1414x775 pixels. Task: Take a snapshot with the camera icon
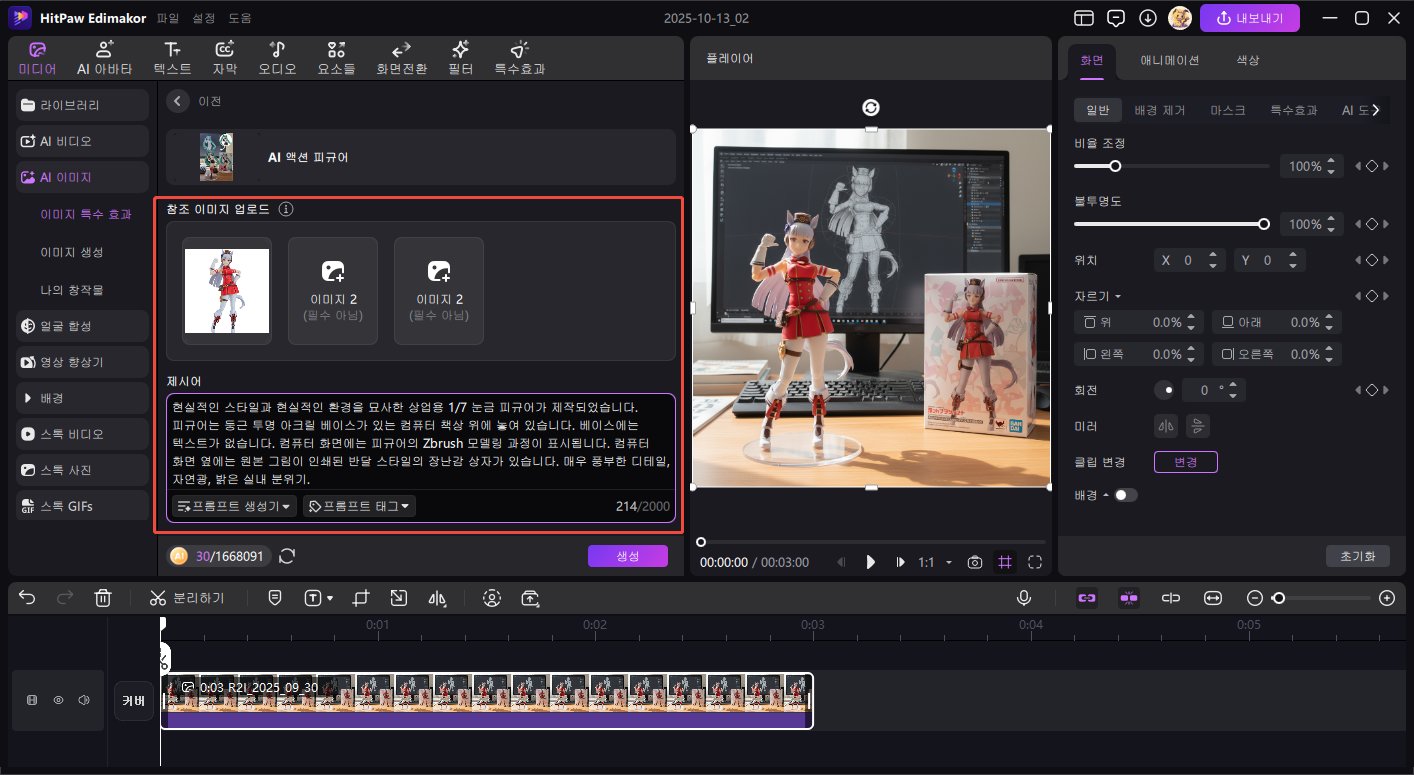coord(975,562)
